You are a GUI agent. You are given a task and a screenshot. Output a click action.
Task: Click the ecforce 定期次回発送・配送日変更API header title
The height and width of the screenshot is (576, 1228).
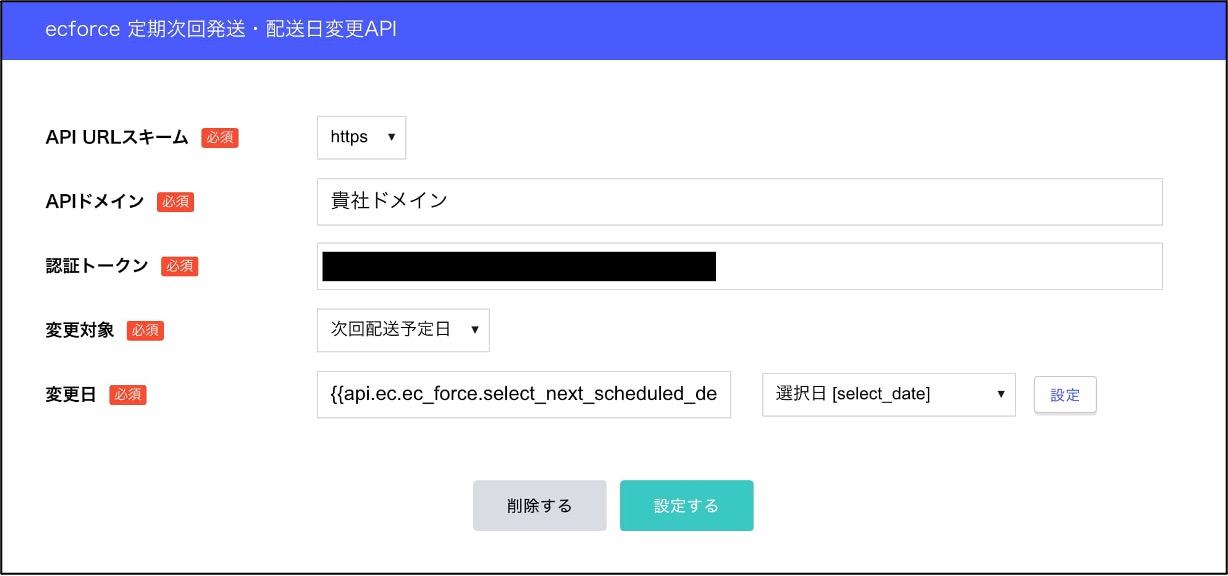(x=221, y=29)
